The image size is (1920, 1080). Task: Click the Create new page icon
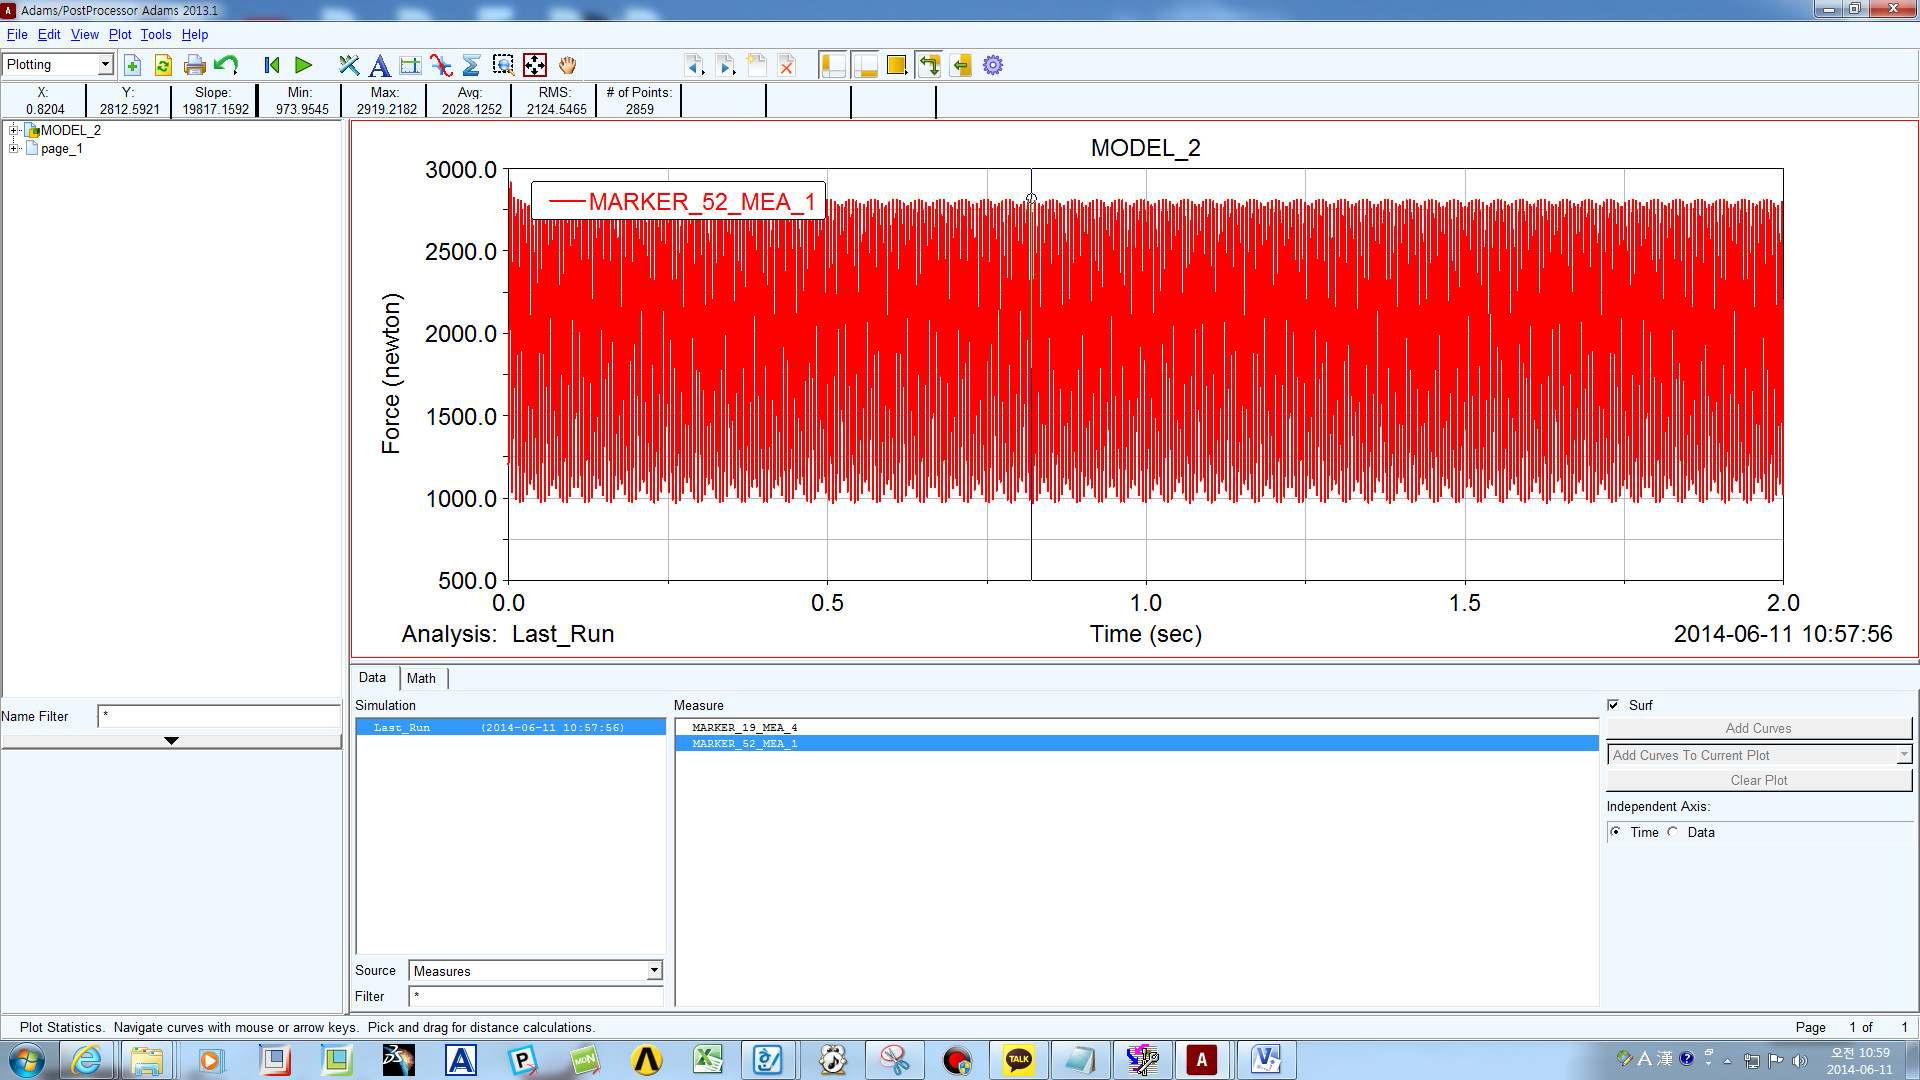tap(757, 65)
